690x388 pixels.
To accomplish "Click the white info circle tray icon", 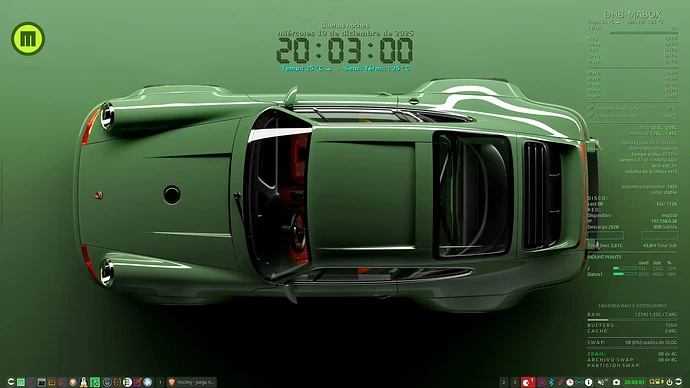I will pos(588,382).
